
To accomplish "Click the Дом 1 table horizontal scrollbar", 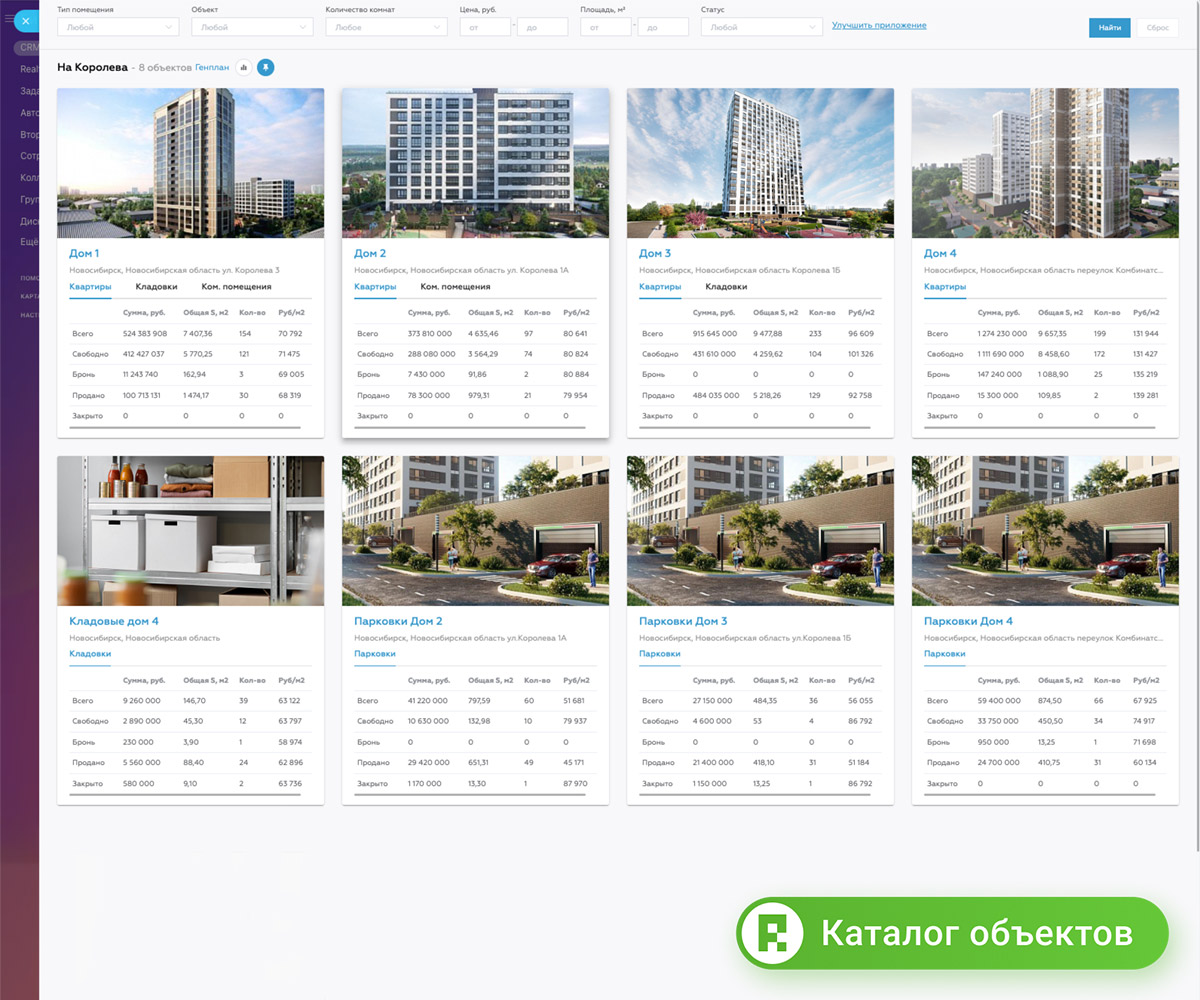I will (185, 427).
